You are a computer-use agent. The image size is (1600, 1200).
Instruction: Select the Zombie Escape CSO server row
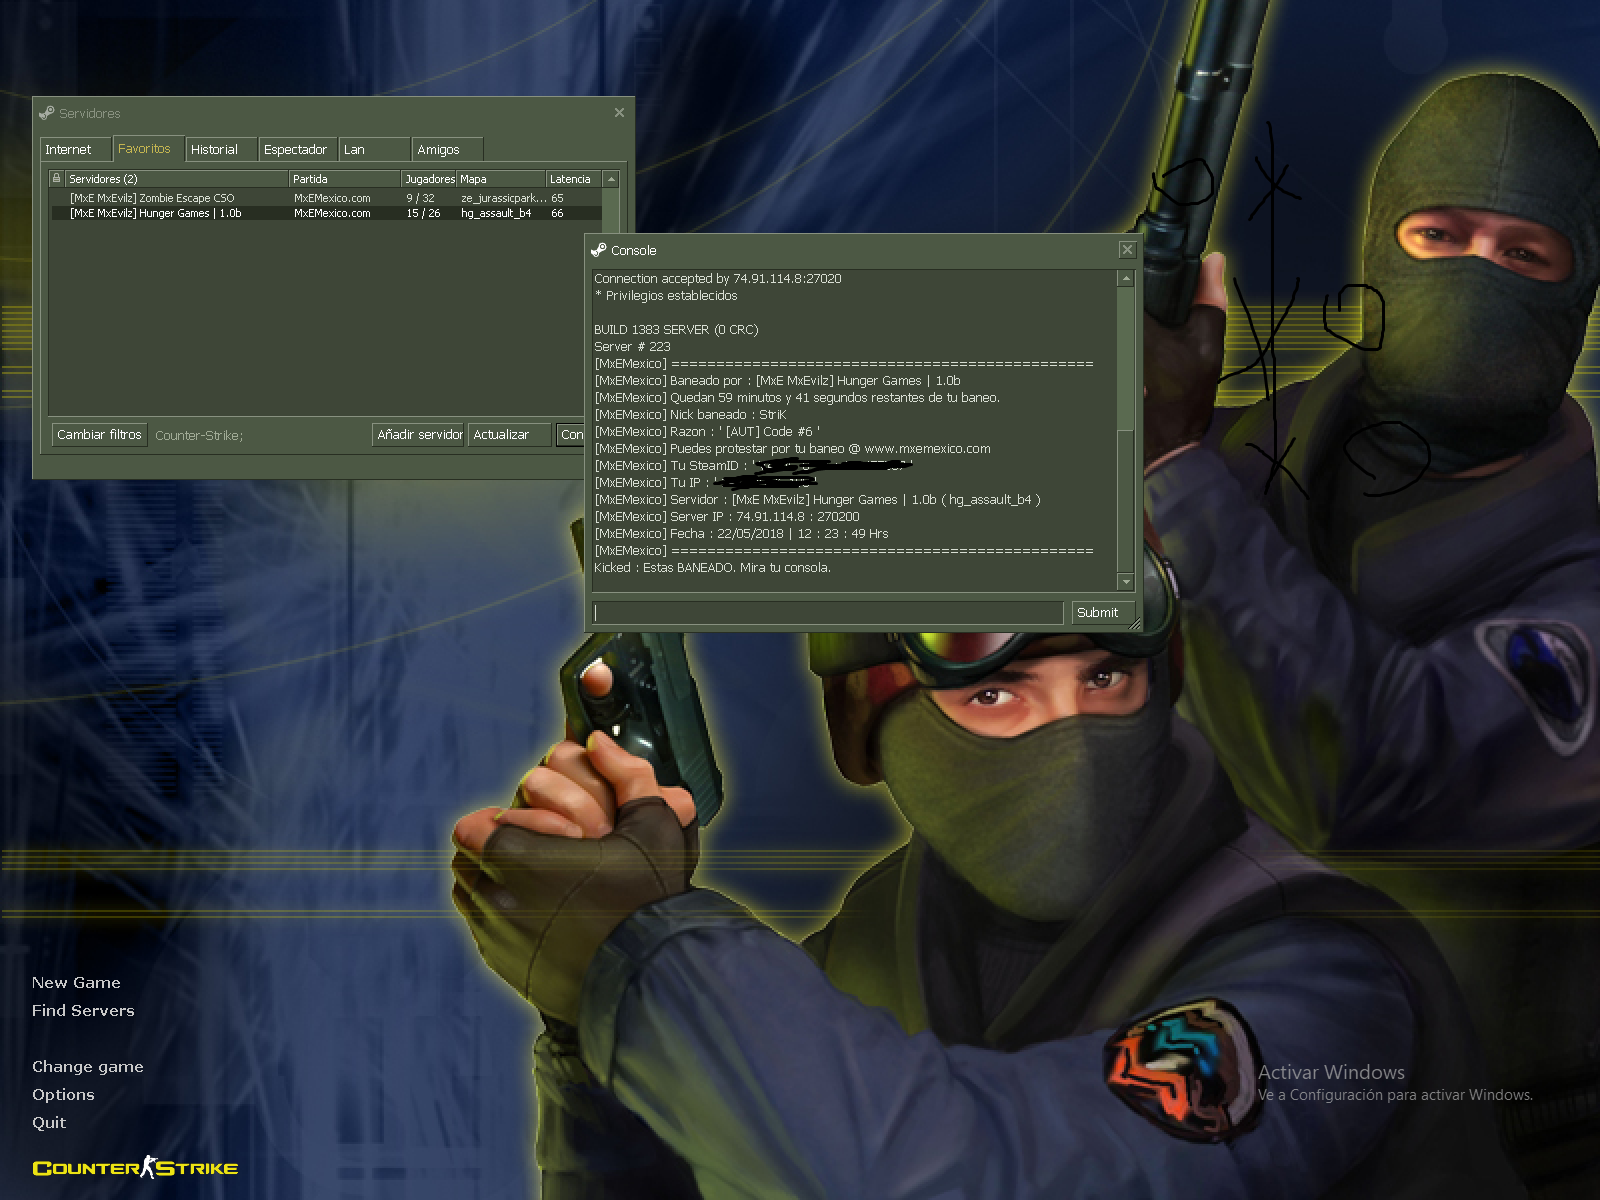pos(326,198)
